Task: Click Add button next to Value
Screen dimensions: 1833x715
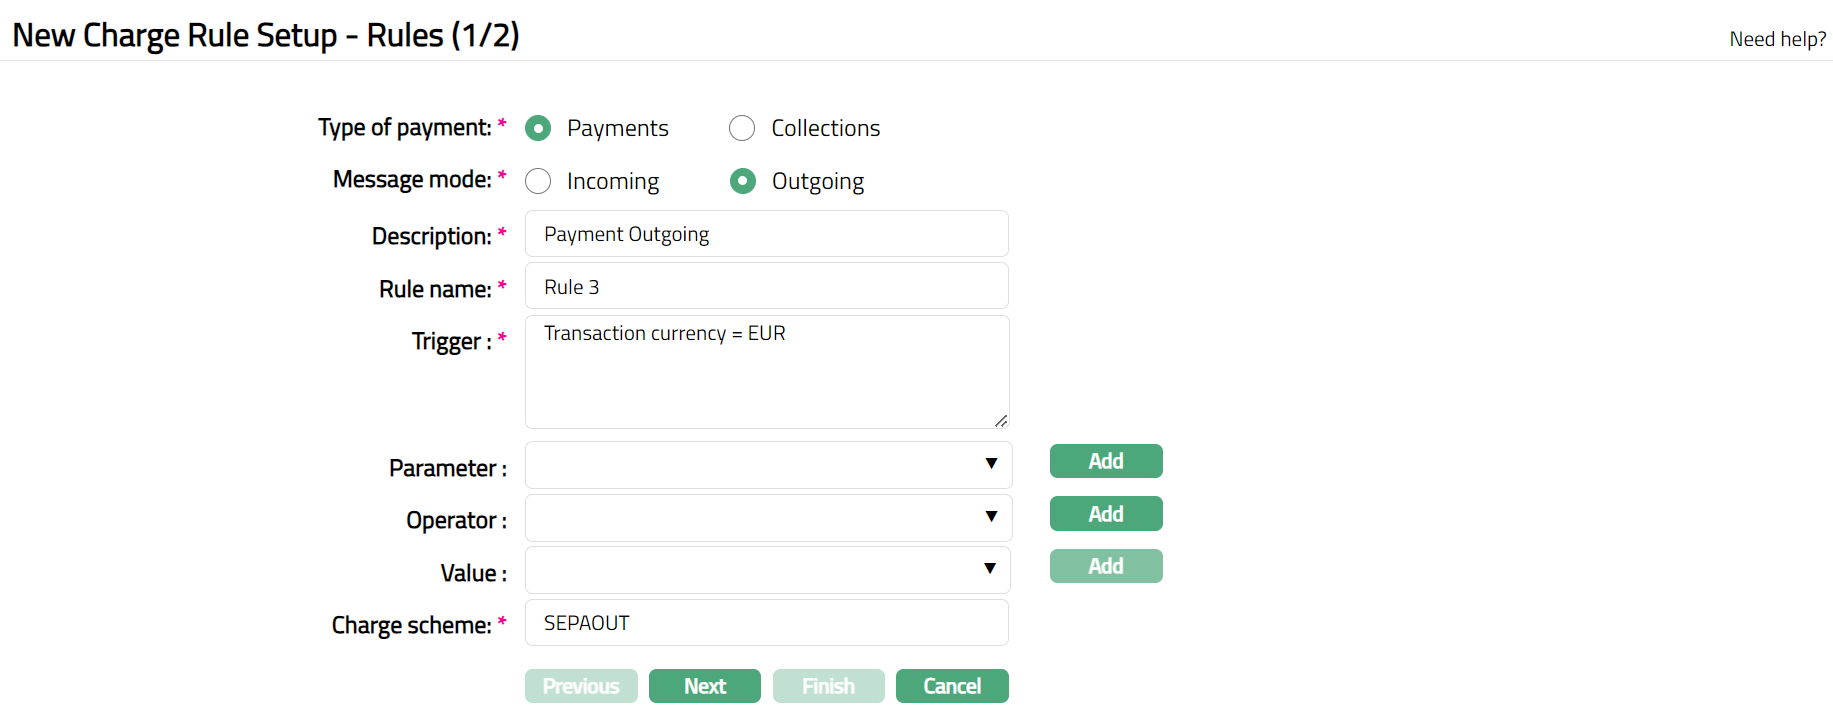Action: point(1105,566)
